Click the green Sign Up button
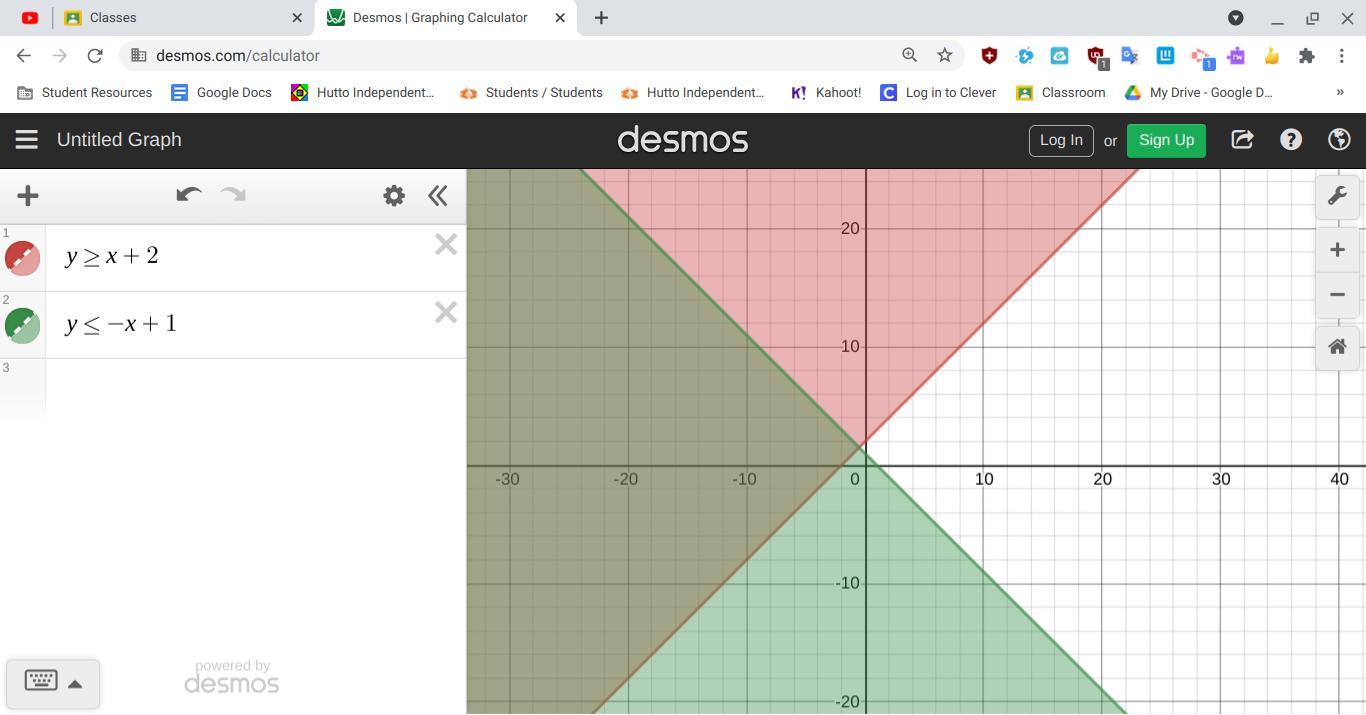The width and height of the screenshot is (1366, 715). tap(1166, 140)
